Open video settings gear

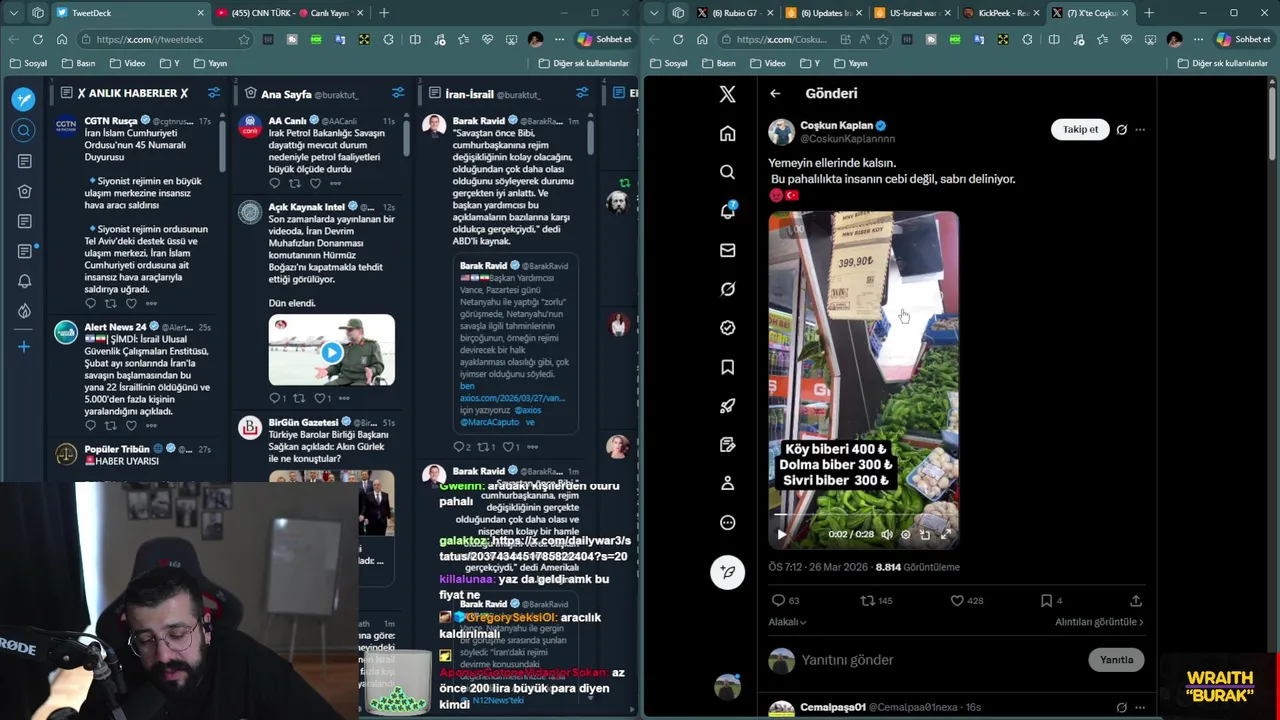point(905,534)
